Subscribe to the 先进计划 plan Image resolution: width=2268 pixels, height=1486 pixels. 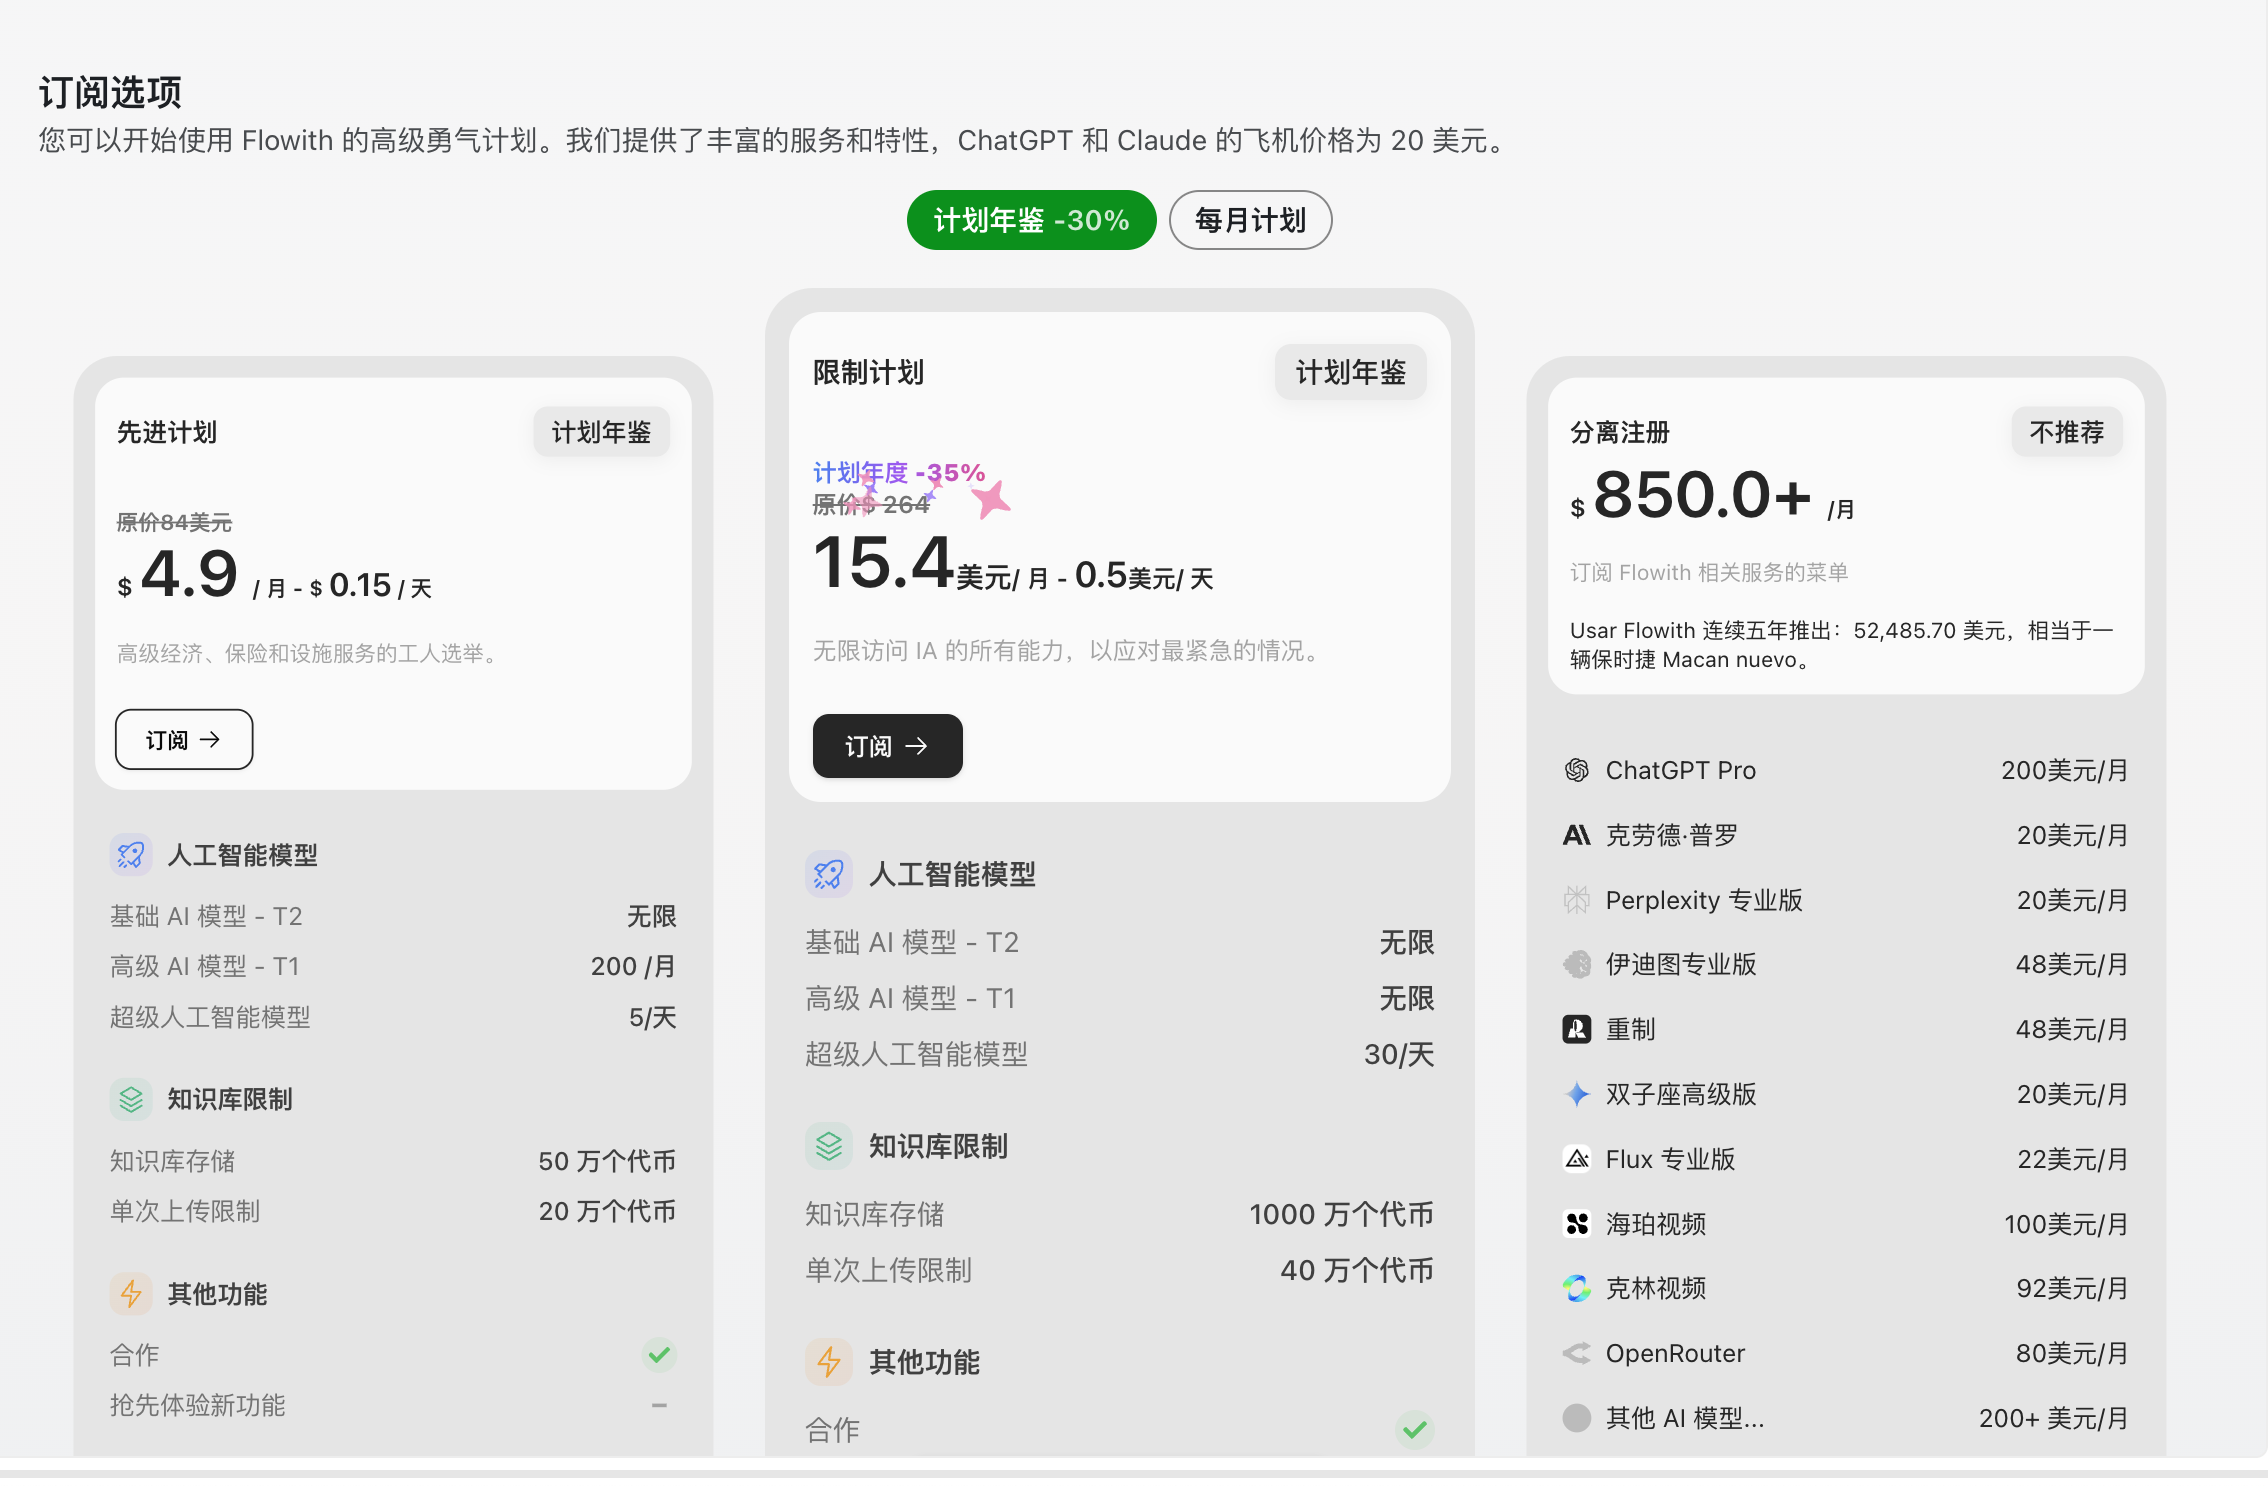click(x=184, y=740)
